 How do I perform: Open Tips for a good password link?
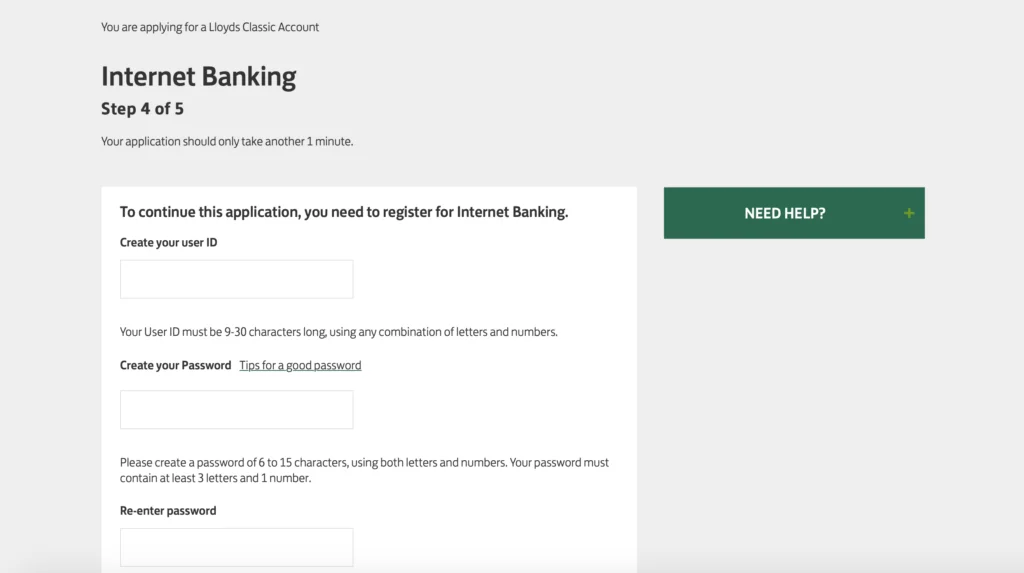[x=300, y=365]
